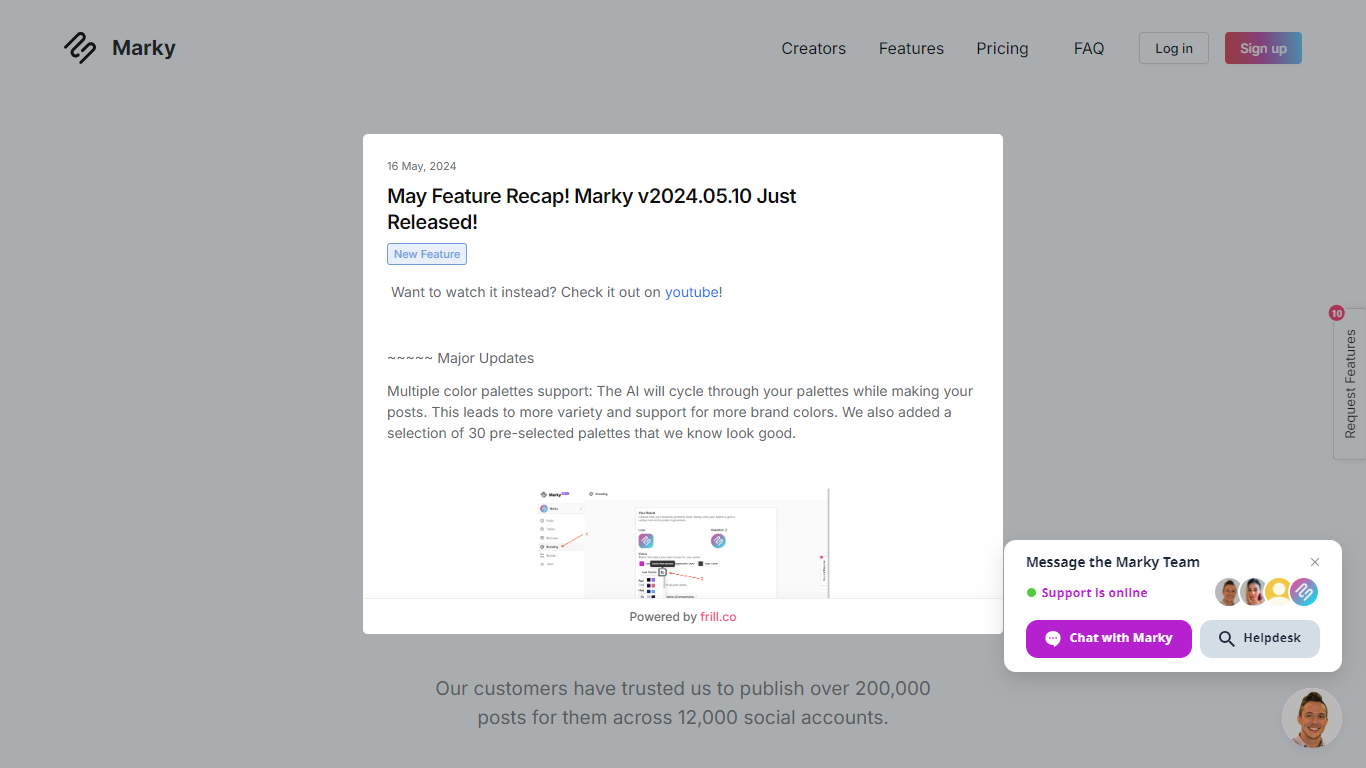The width and height of the screenshot is (1366, 768).
Task: Open the Features navigation link
Action: coord(911,48)
